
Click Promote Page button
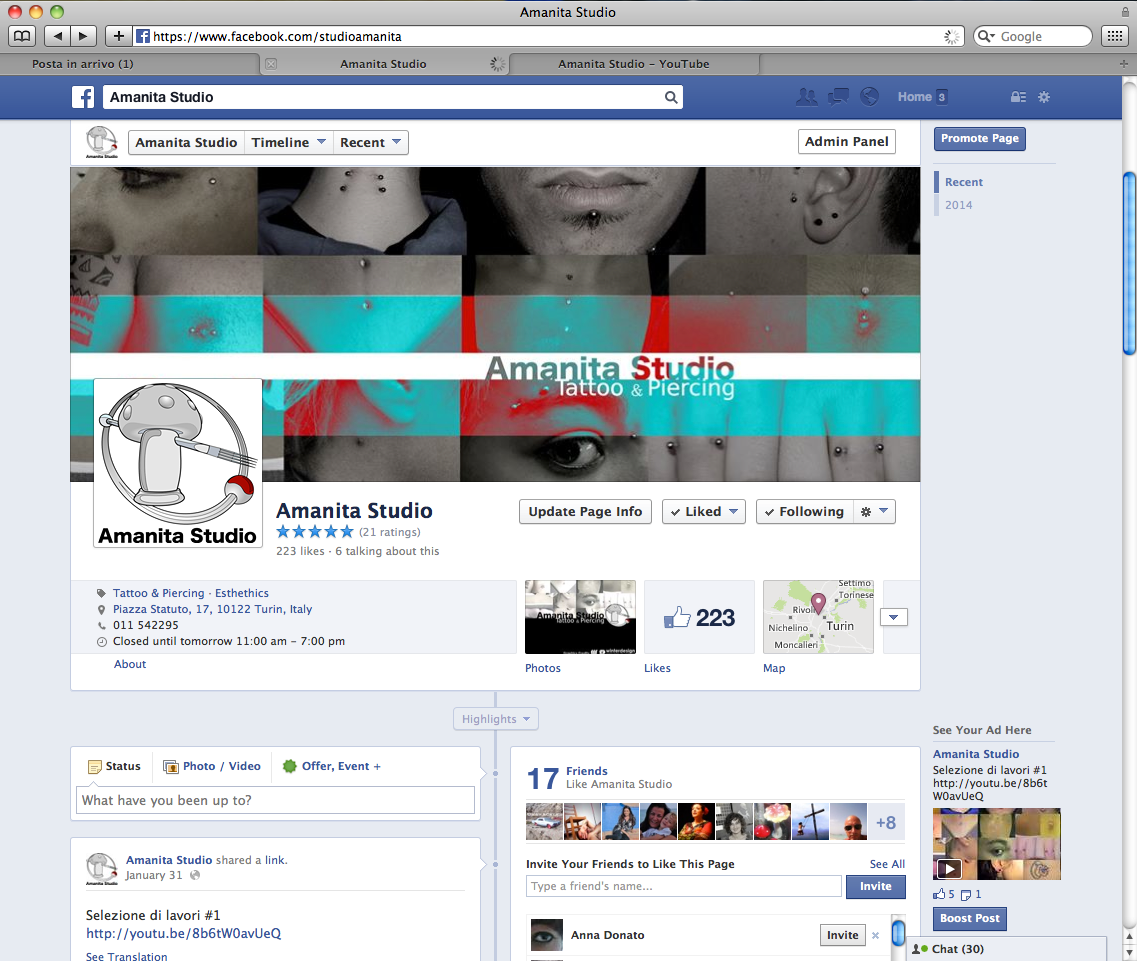[x=979, y=139]
